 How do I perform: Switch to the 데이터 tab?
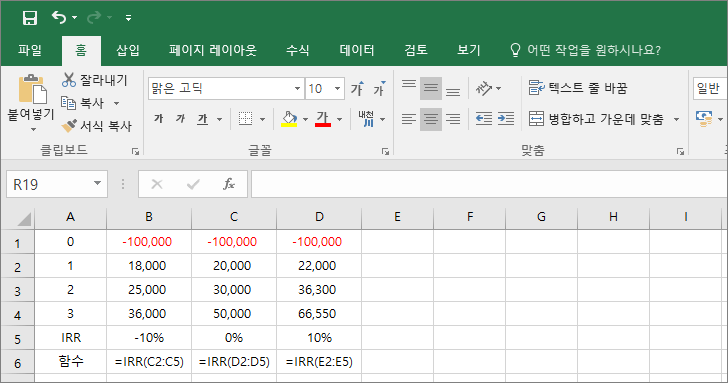(x=357, y=50)
